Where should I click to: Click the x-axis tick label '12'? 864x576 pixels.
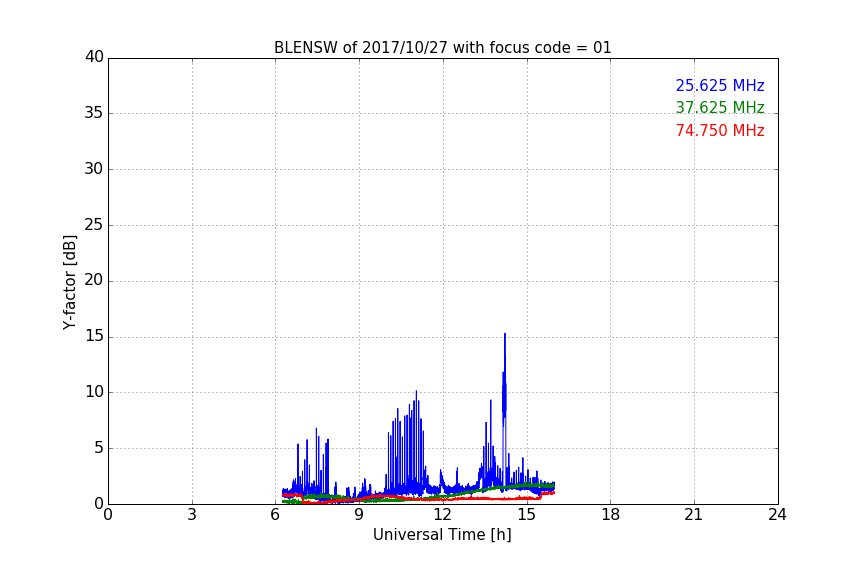coord(442,515)
